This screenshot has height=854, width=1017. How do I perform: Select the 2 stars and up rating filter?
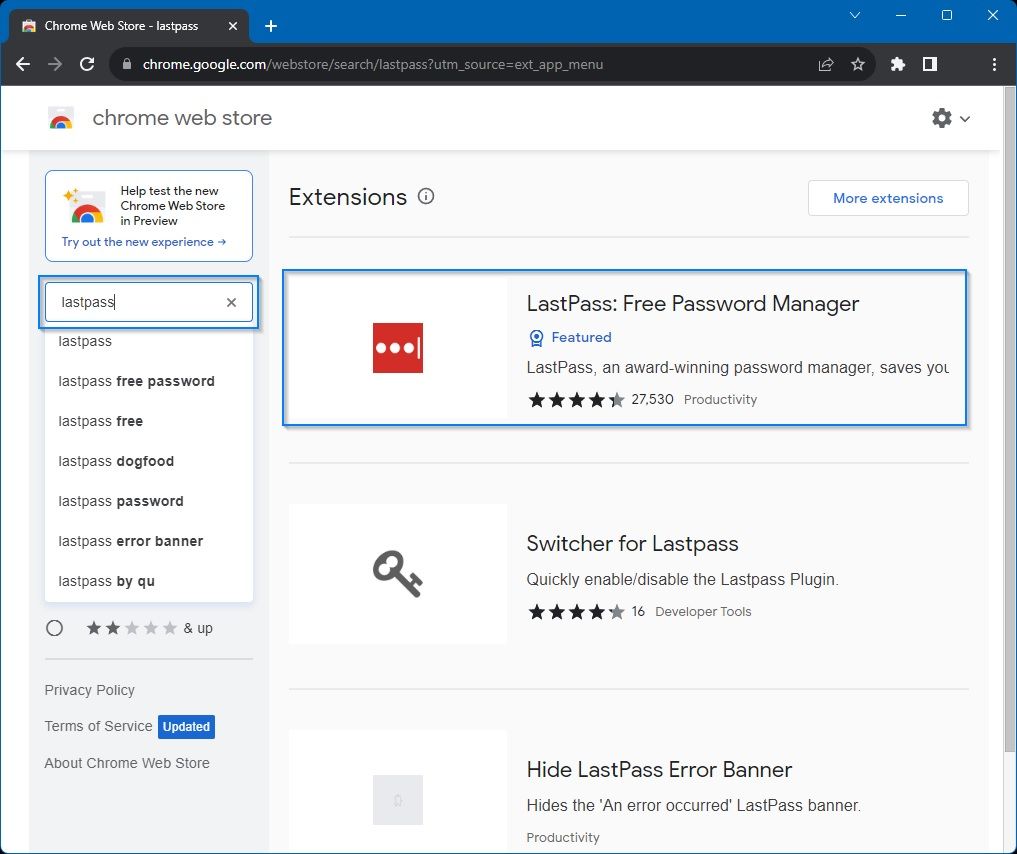(55, 628)
